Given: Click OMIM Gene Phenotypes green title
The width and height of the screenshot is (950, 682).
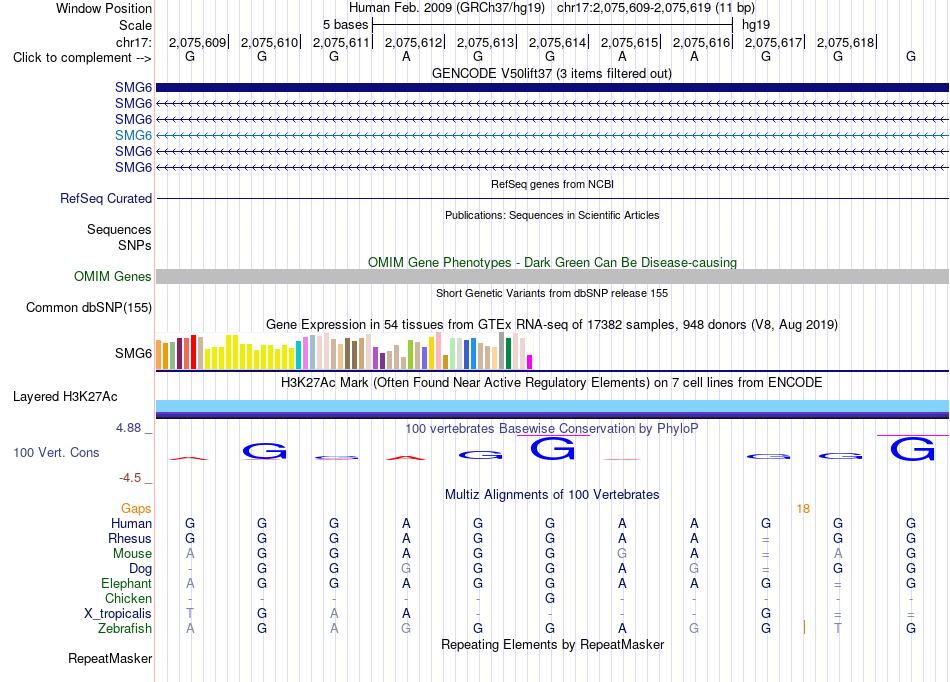Looking at the screenshot, I should point(552,262).
